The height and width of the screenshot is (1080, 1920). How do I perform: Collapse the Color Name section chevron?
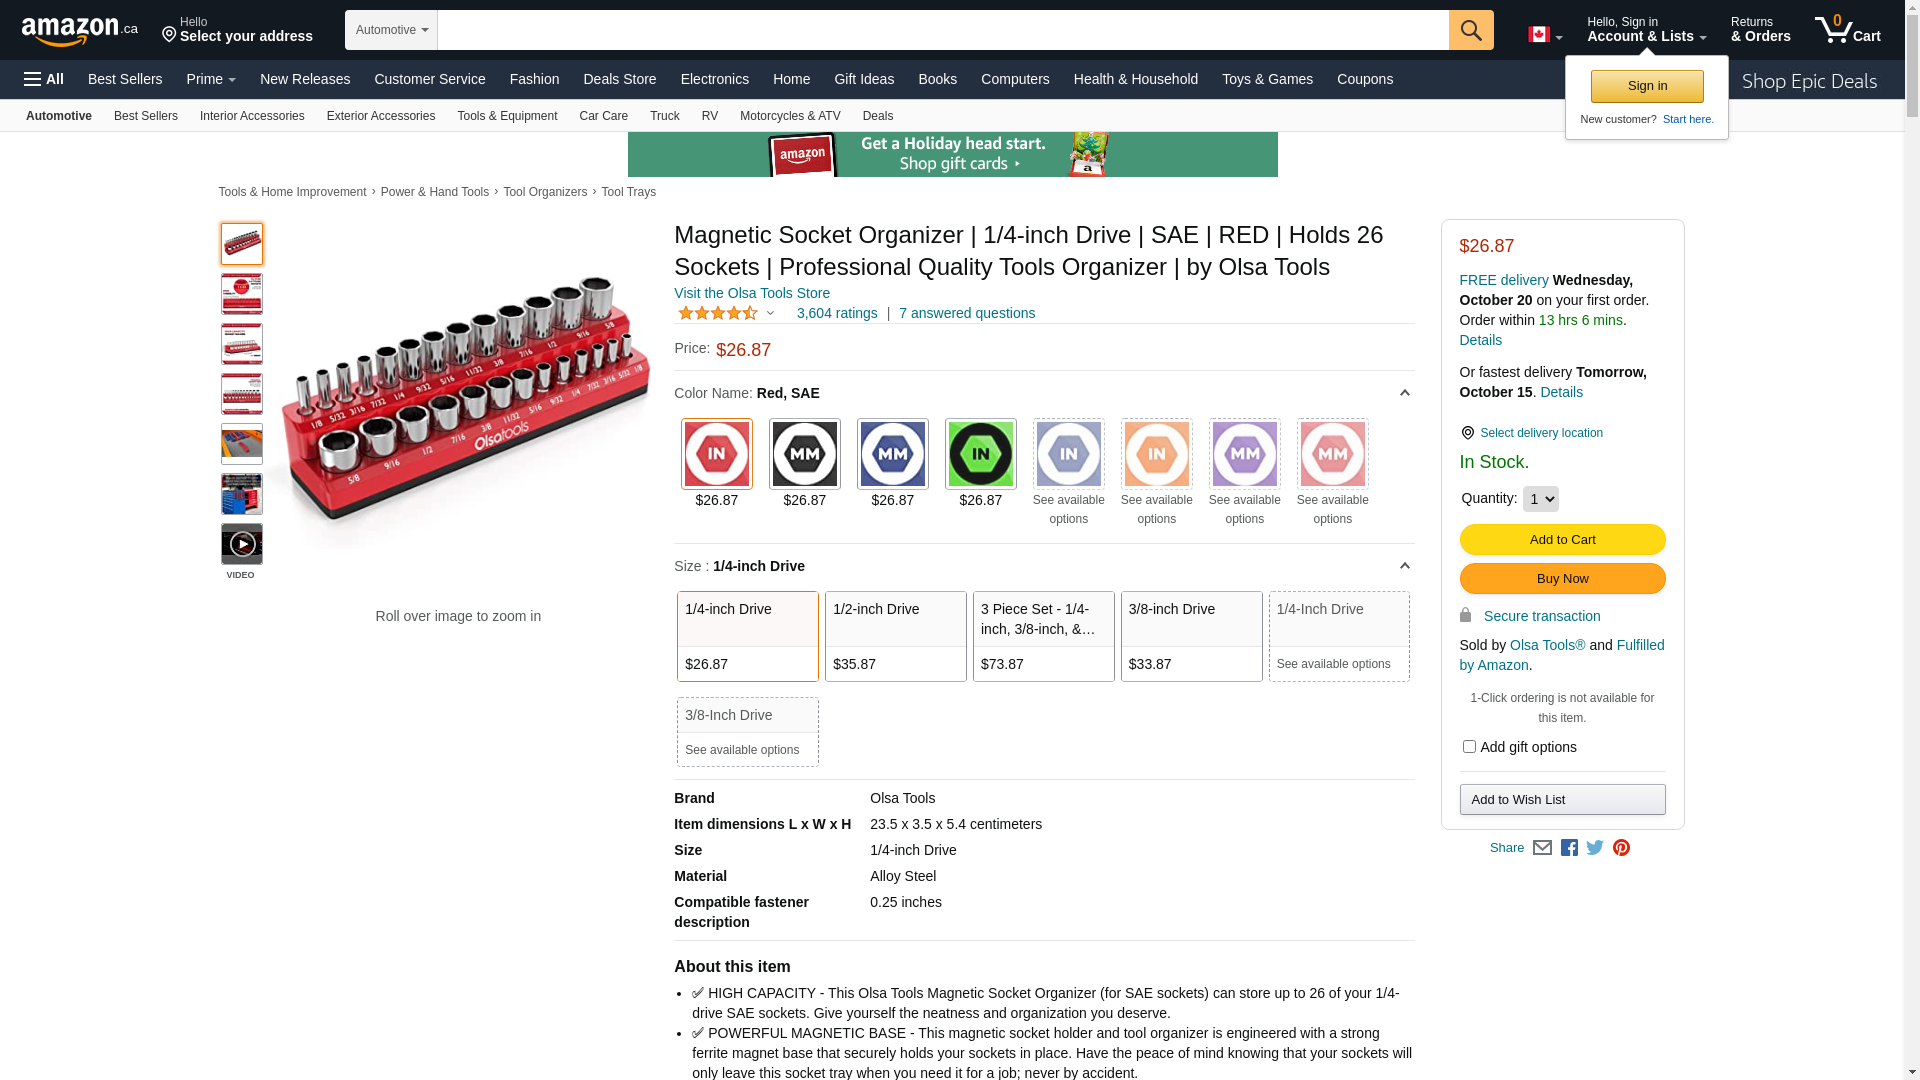tap(1404, 393)
